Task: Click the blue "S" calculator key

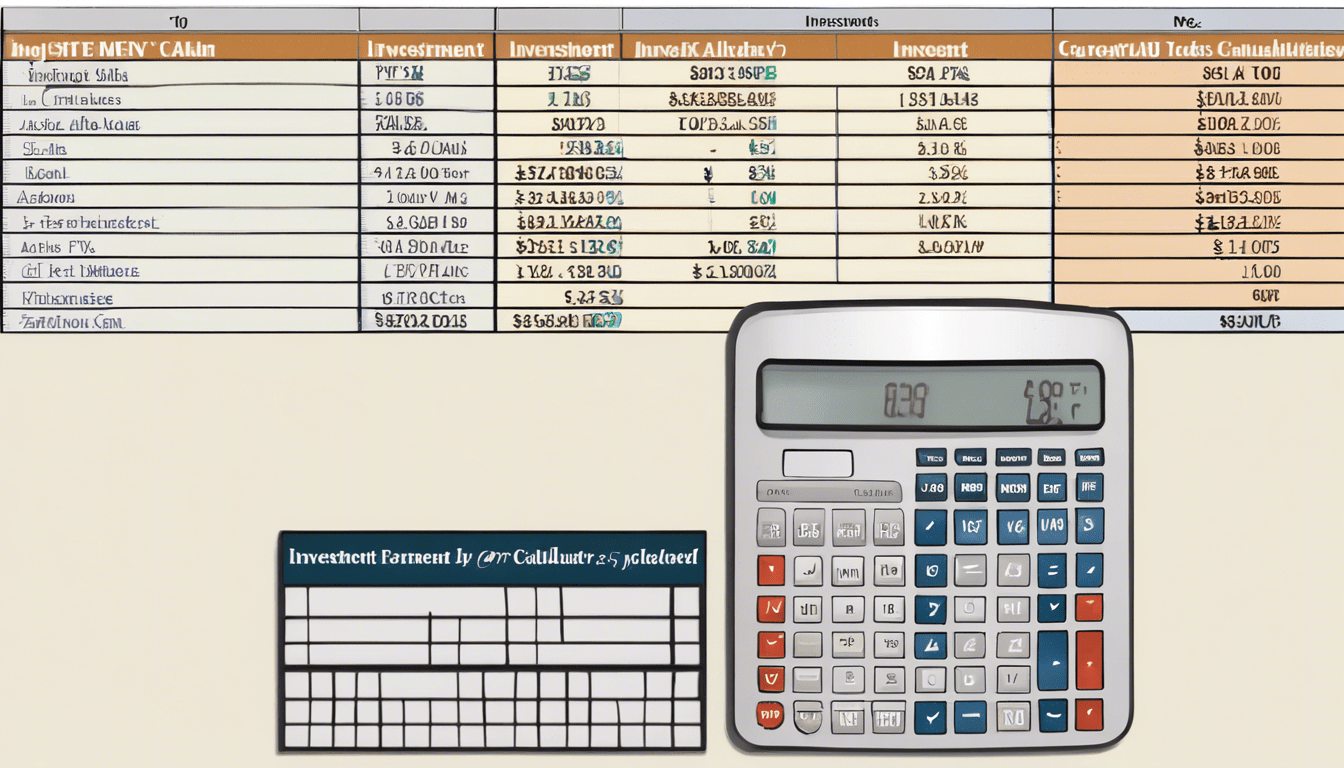Action: click(1089, 525)
